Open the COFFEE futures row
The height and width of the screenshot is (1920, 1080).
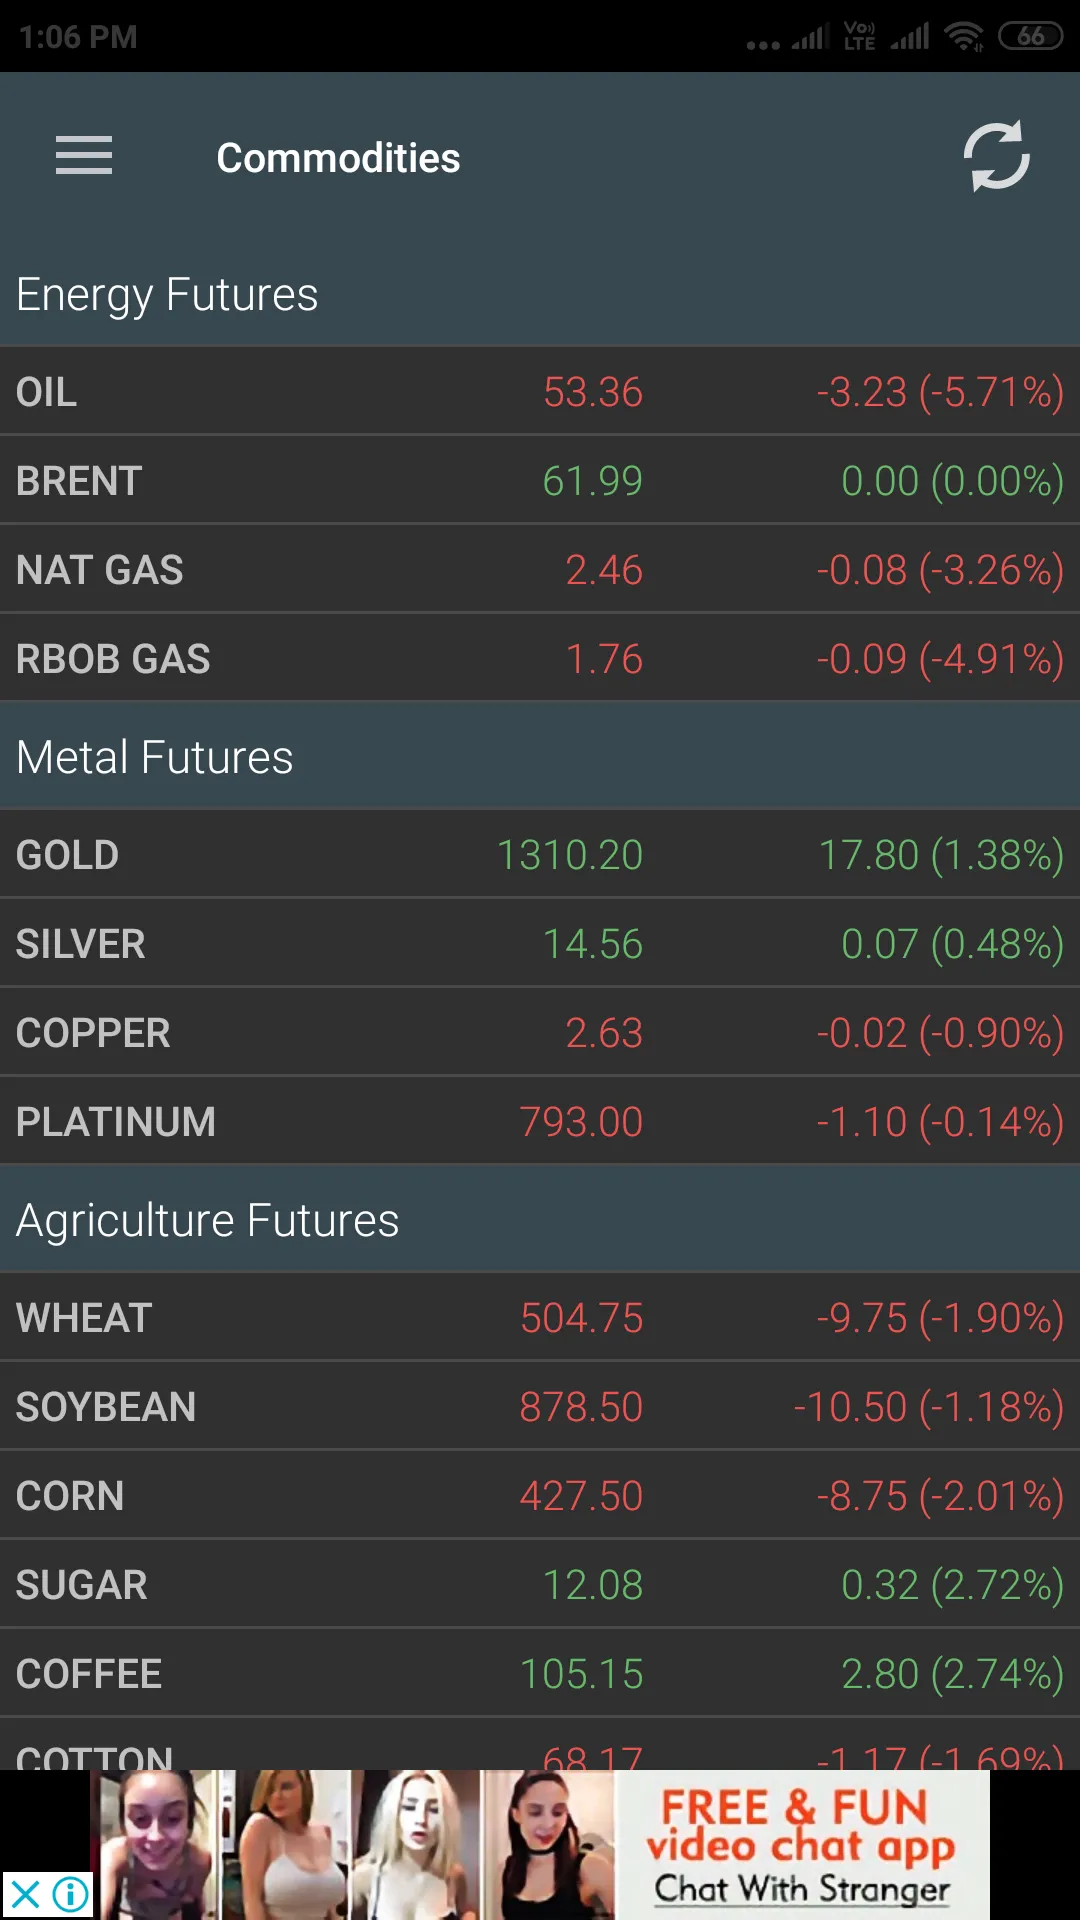(x=540, y=1673)
